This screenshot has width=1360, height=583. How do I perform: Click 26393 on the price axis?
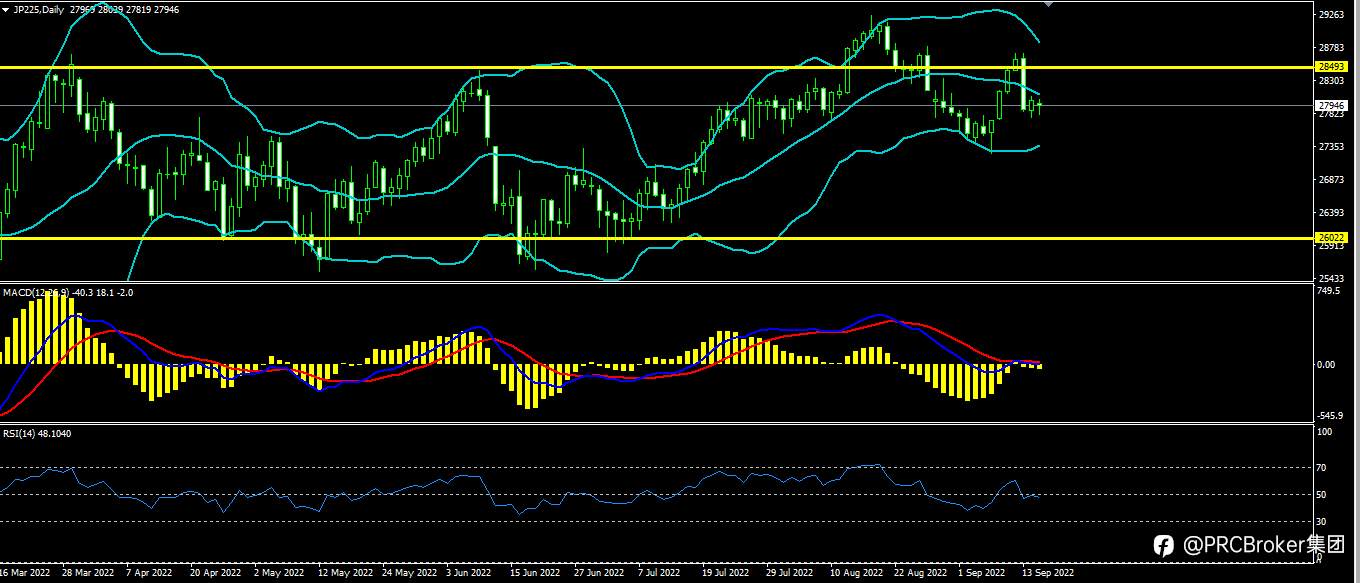pos(1332,213)
